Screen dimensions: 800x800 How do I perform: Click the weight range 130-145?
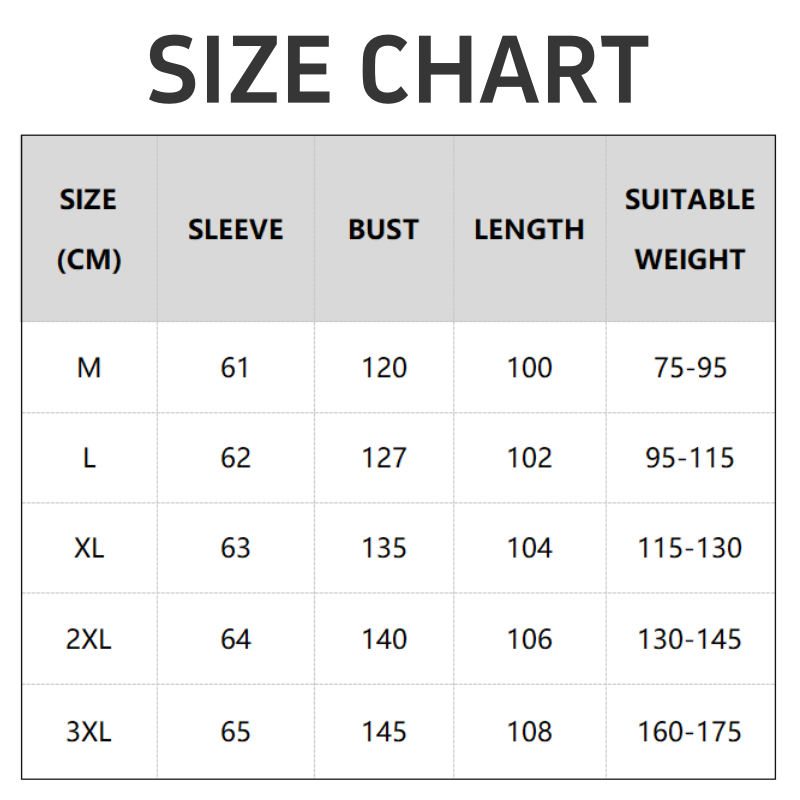tap(690, 639)
